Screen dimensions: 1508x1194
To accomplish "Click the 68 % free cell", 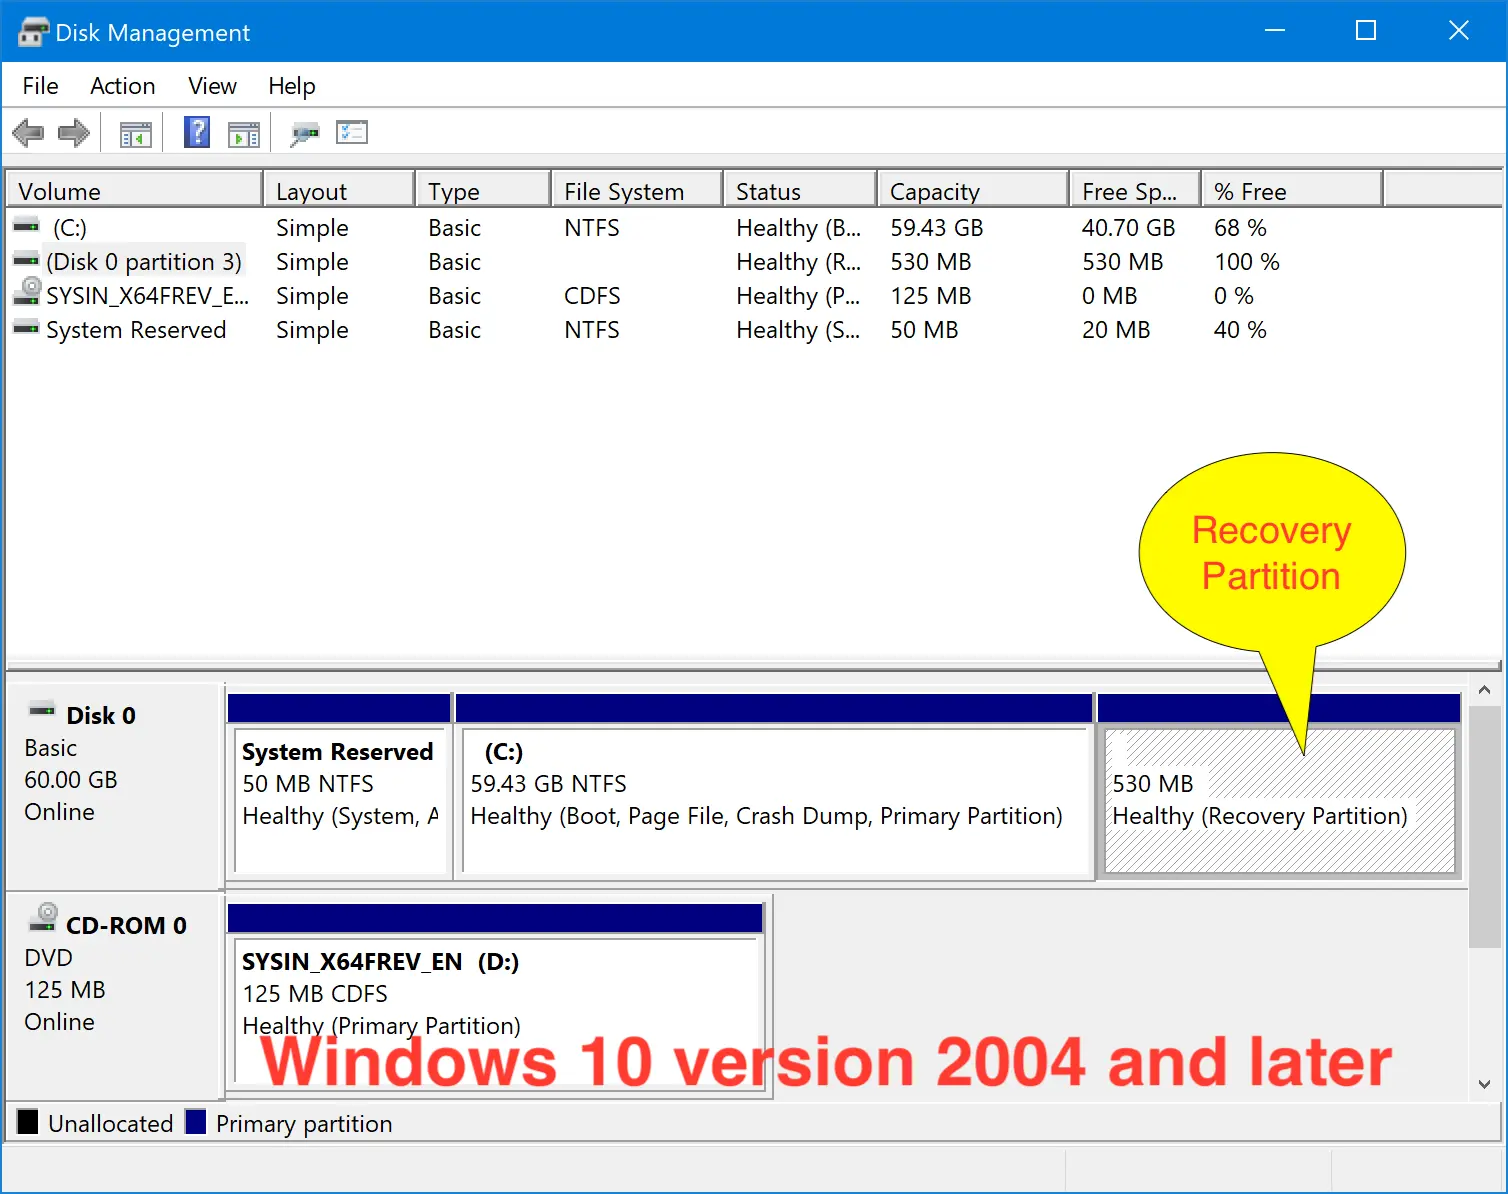I will (x=1240, y=228).
